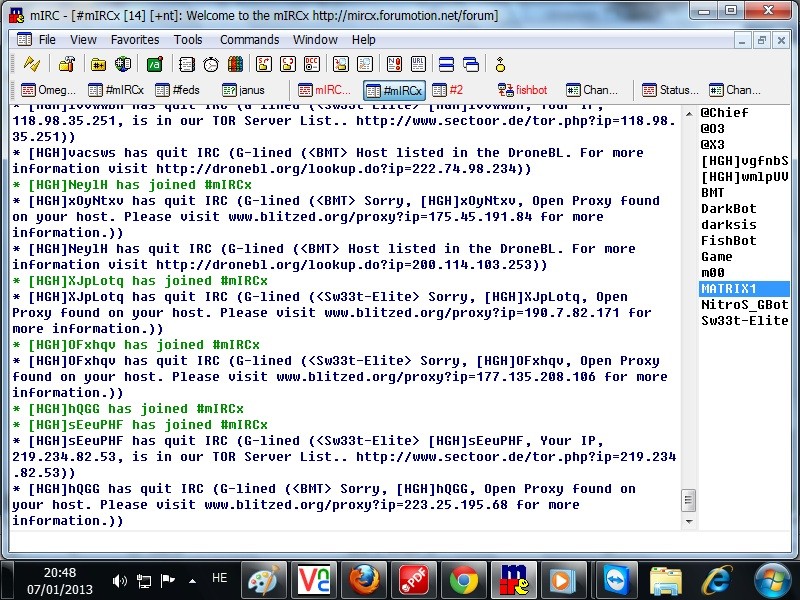Click the blitzed.org proxy link for 190.7.82.171
Image resolution: width=800 pixels, height=600 pixels.
point(472,313)
